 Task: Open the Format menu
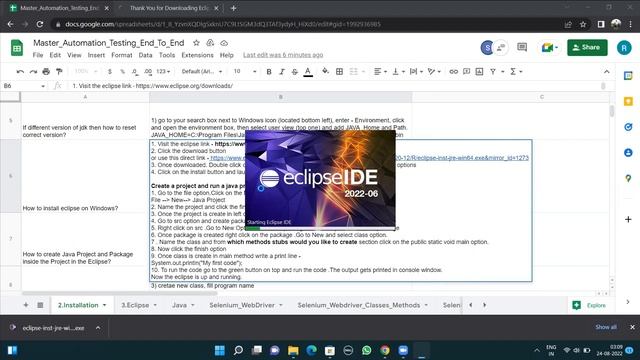[122, 55]
